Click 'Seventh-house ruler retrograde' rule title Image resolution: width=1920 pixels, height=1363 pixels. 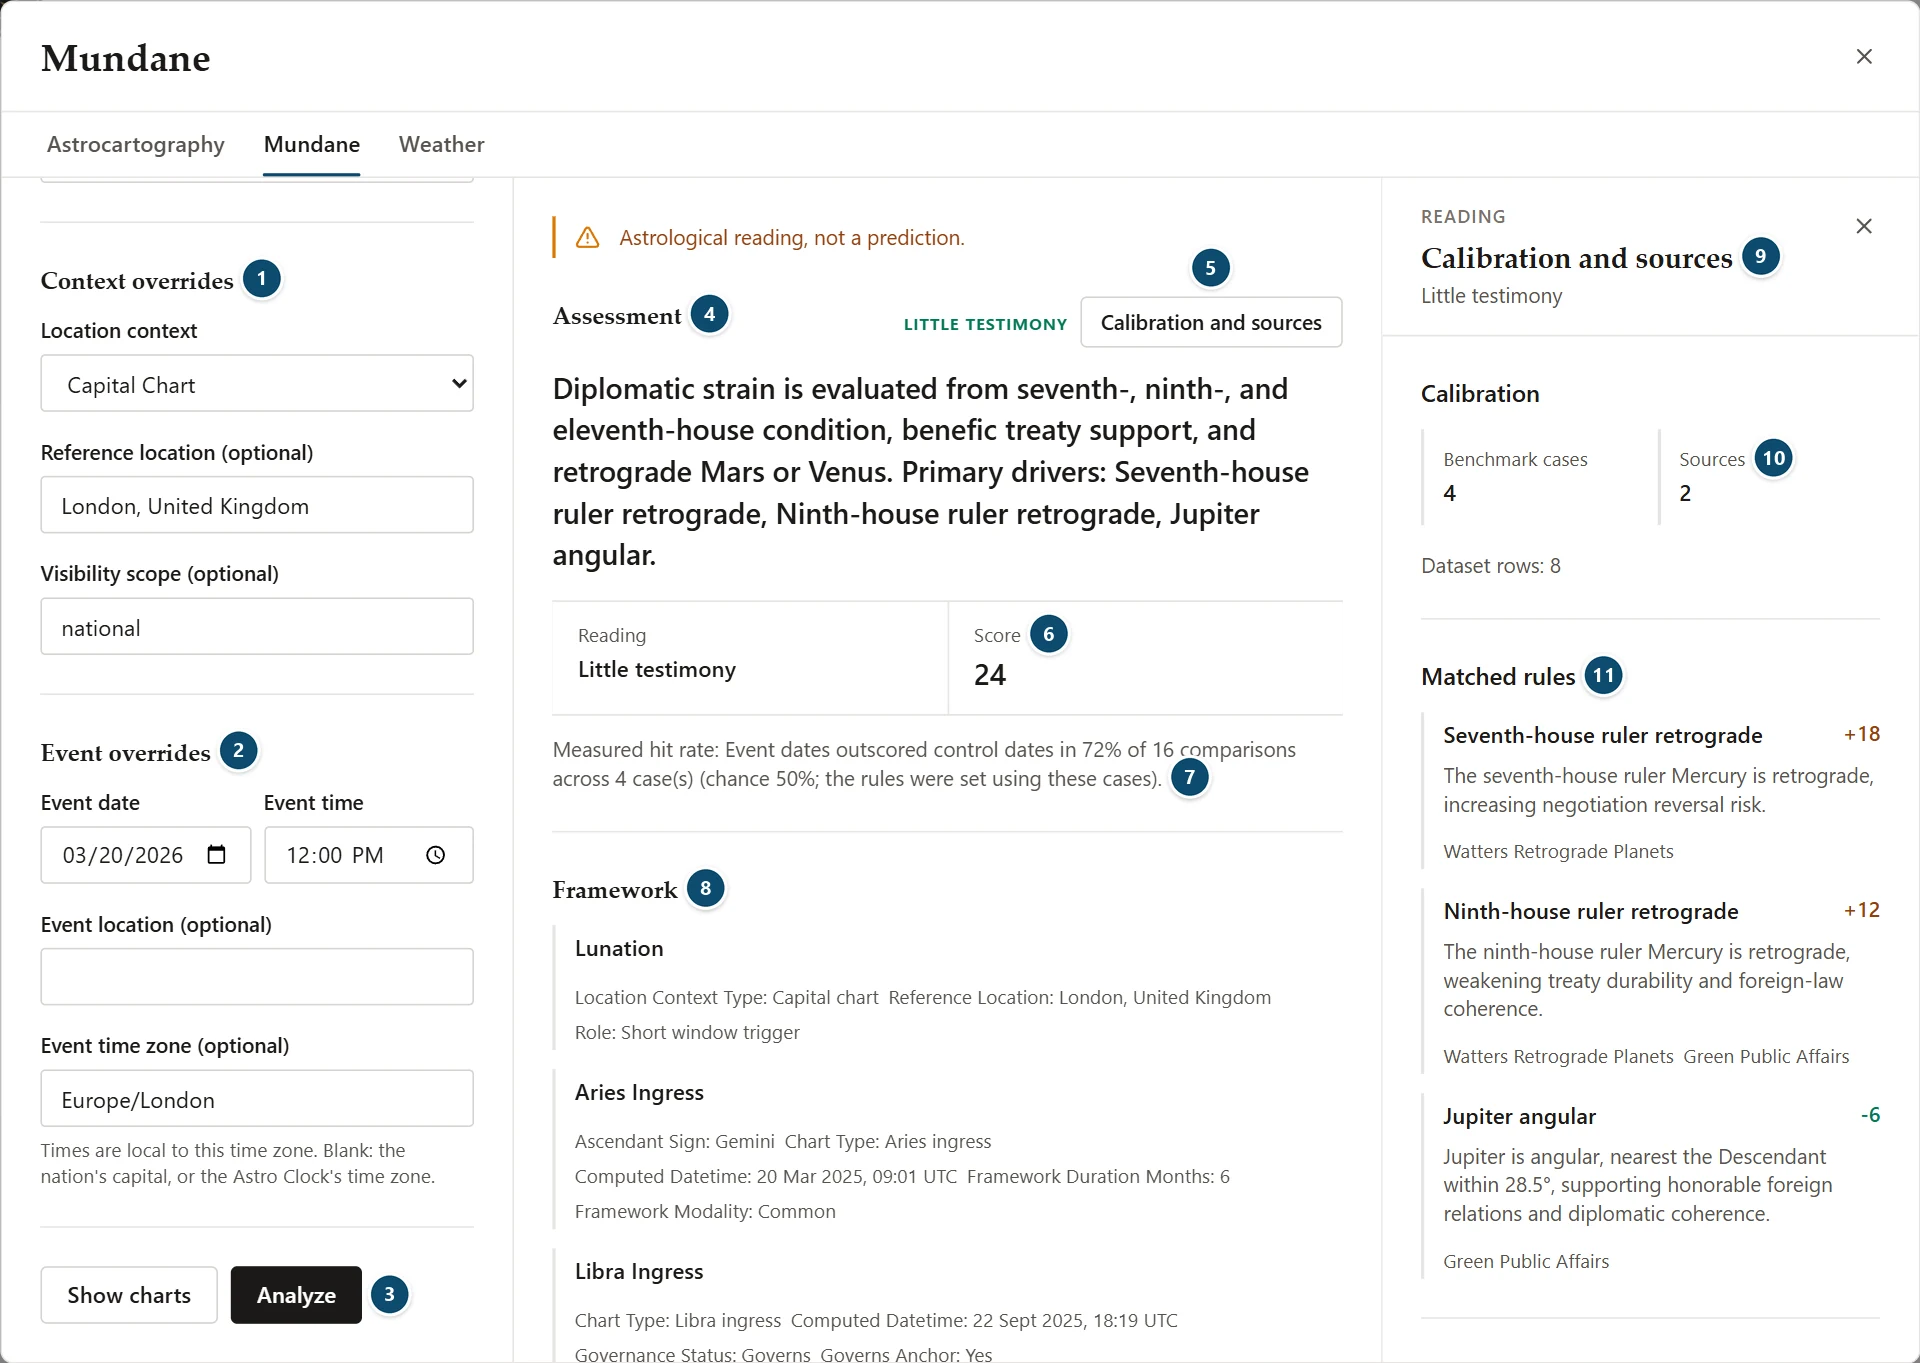(1603, 735)
